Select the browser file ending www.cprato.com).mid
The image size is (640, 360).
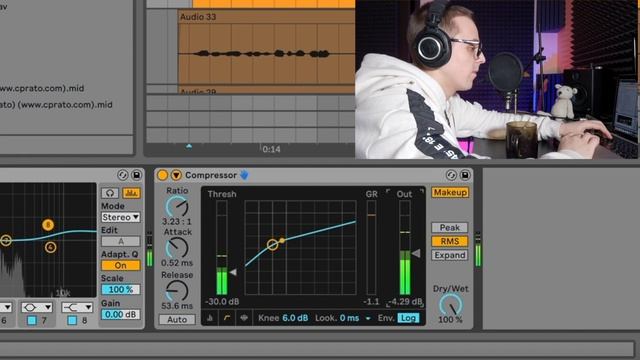(x=42, y=88)
